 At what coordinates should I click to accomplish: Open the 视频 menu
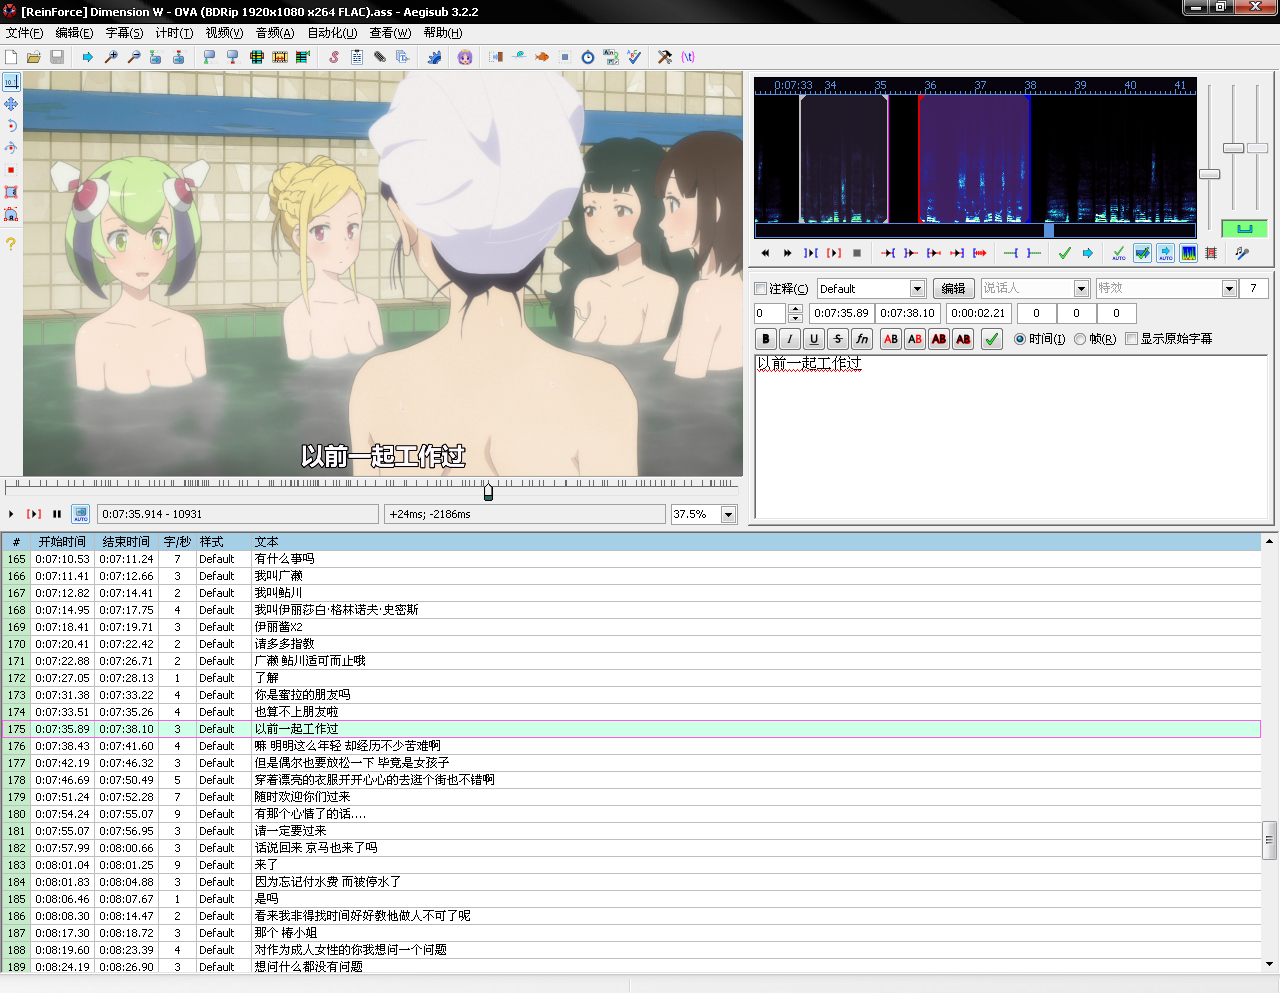click(224, 33)
